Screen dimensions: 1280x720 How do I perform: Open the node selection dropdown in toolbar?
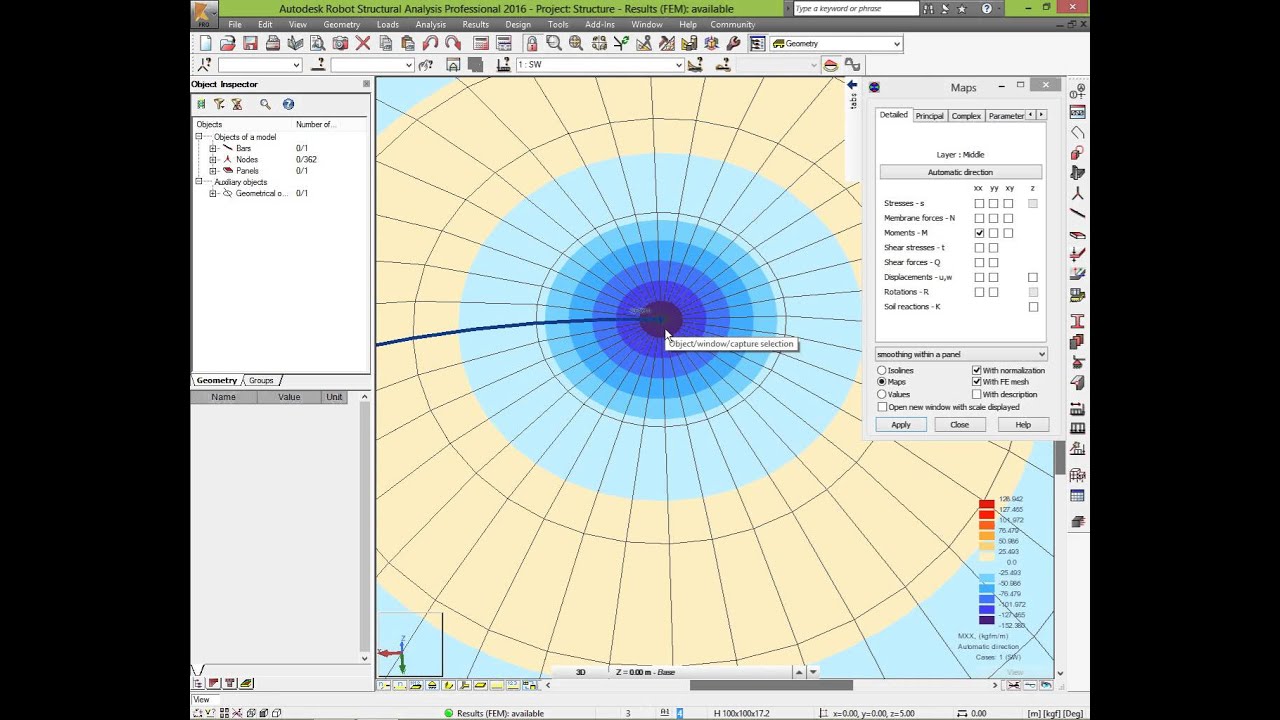tap(259, 64)
